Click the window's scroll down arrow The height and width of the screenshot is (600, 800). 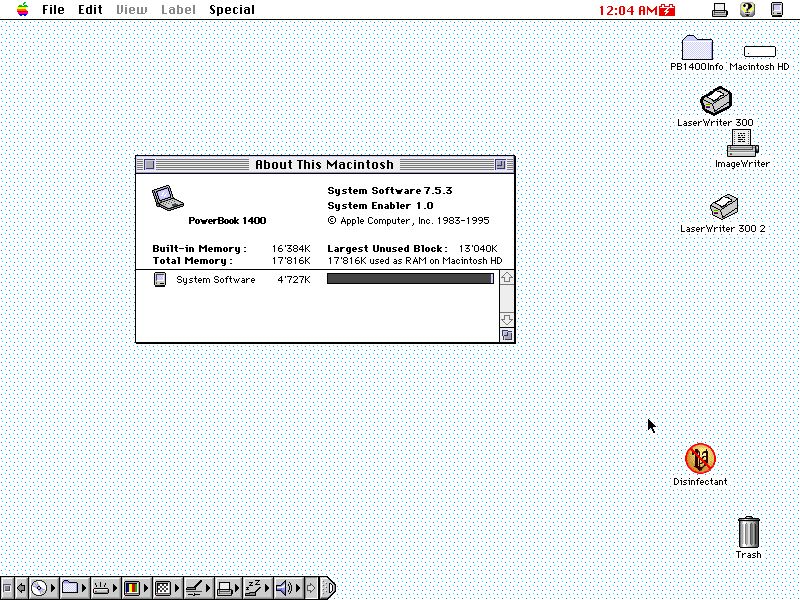[507, 320]
